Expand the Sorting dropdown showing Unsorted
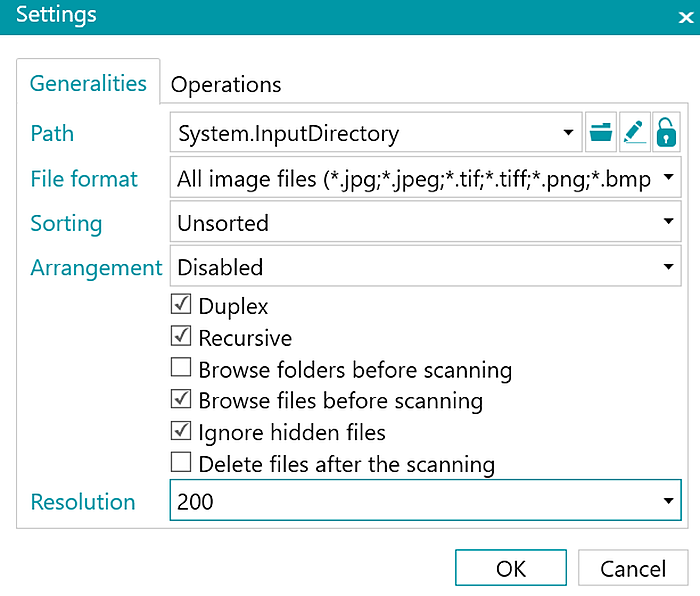Screen dimensions: 700x596 click(425, 222)
